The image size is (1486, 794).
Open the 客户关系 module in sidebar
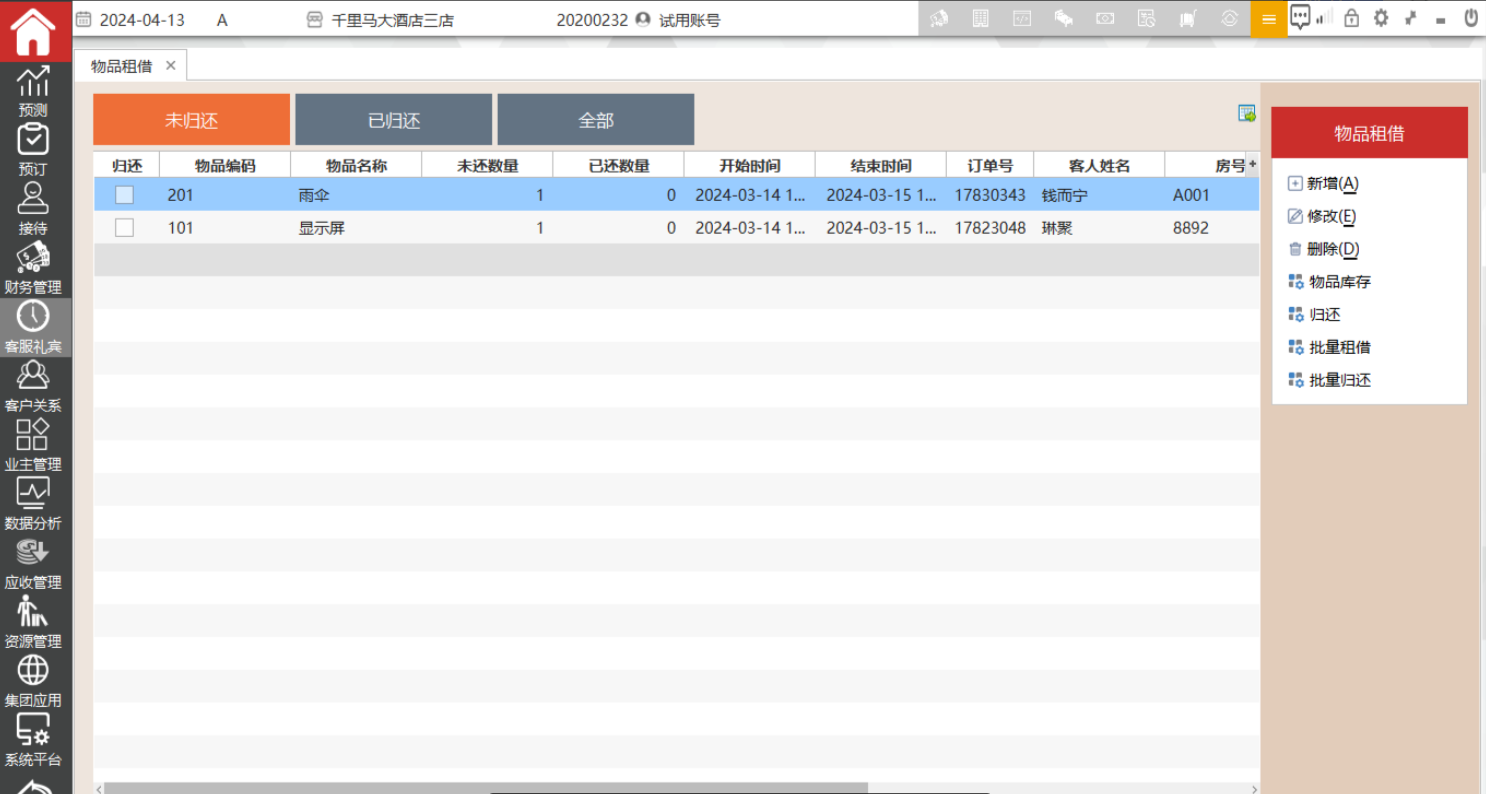[33, 386]
